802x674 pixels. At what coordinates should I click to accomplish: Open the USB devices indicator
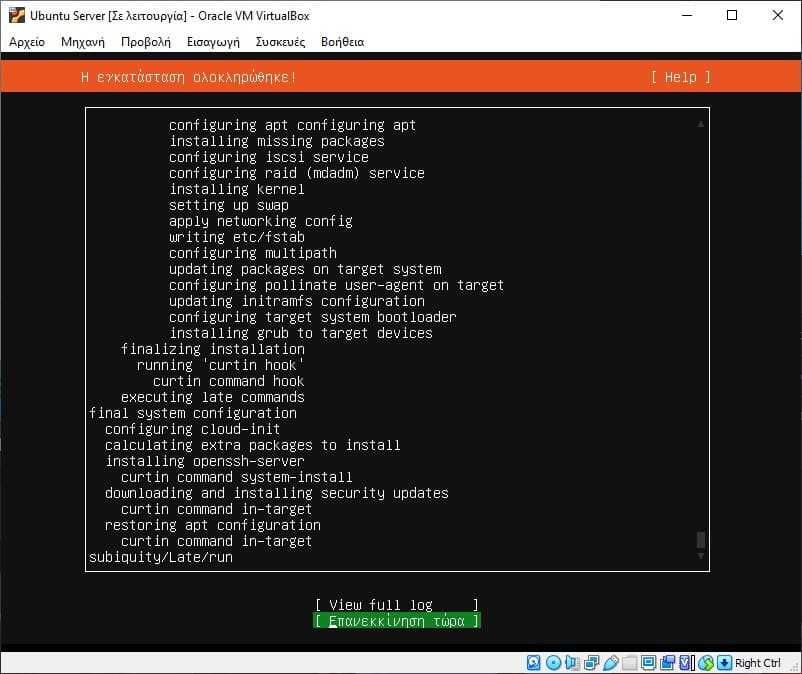click(611, 663)
